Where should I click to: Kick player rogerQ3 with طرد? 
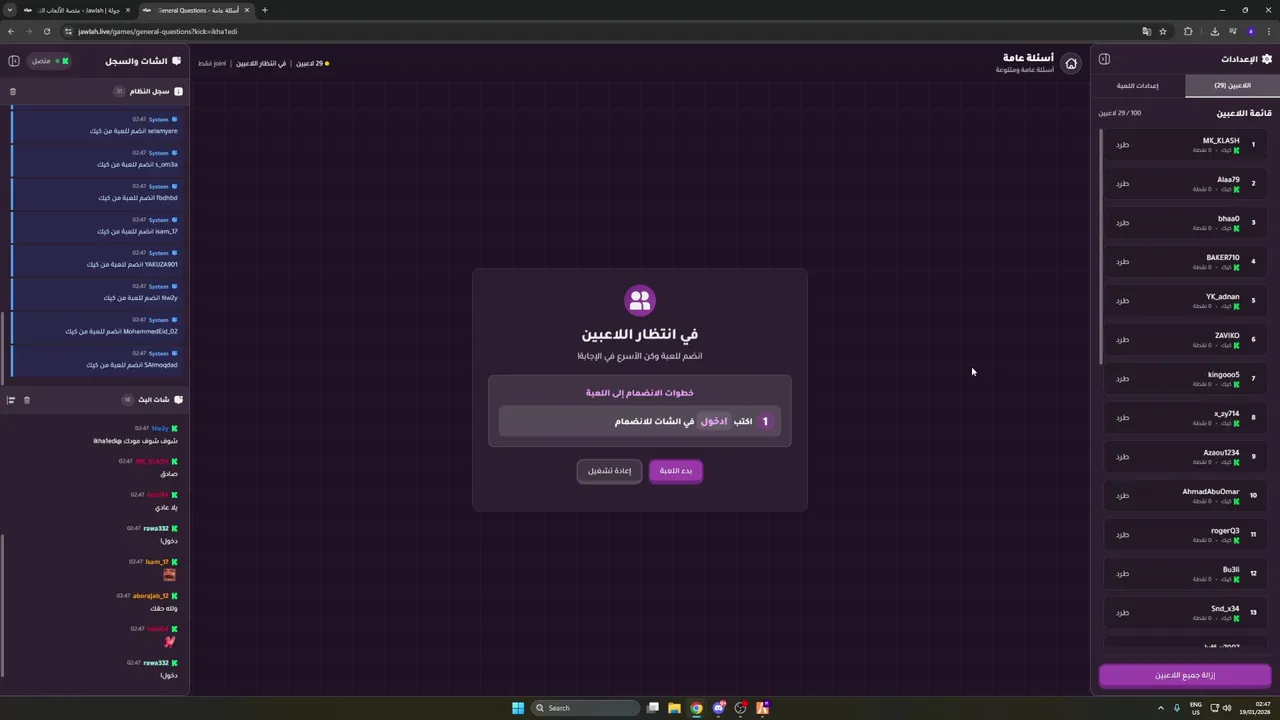pyautogui.click(x=1122, y=535)
